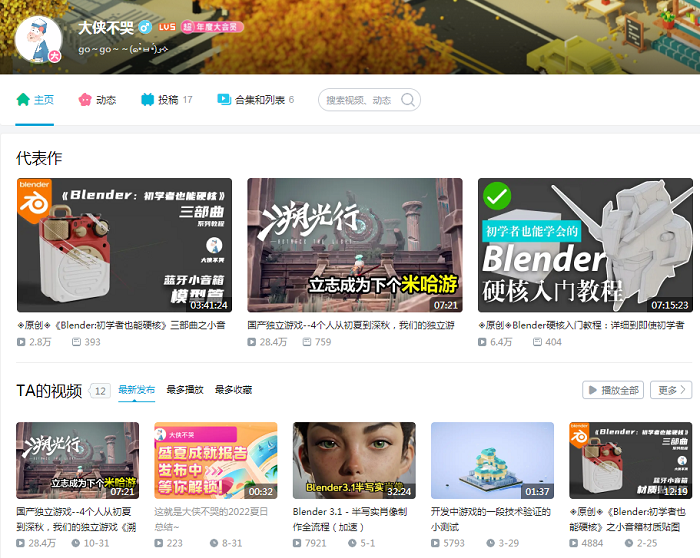Screen dimensions: 700x558
Task: Click the LV5 level badge
Action: [167, 27]
